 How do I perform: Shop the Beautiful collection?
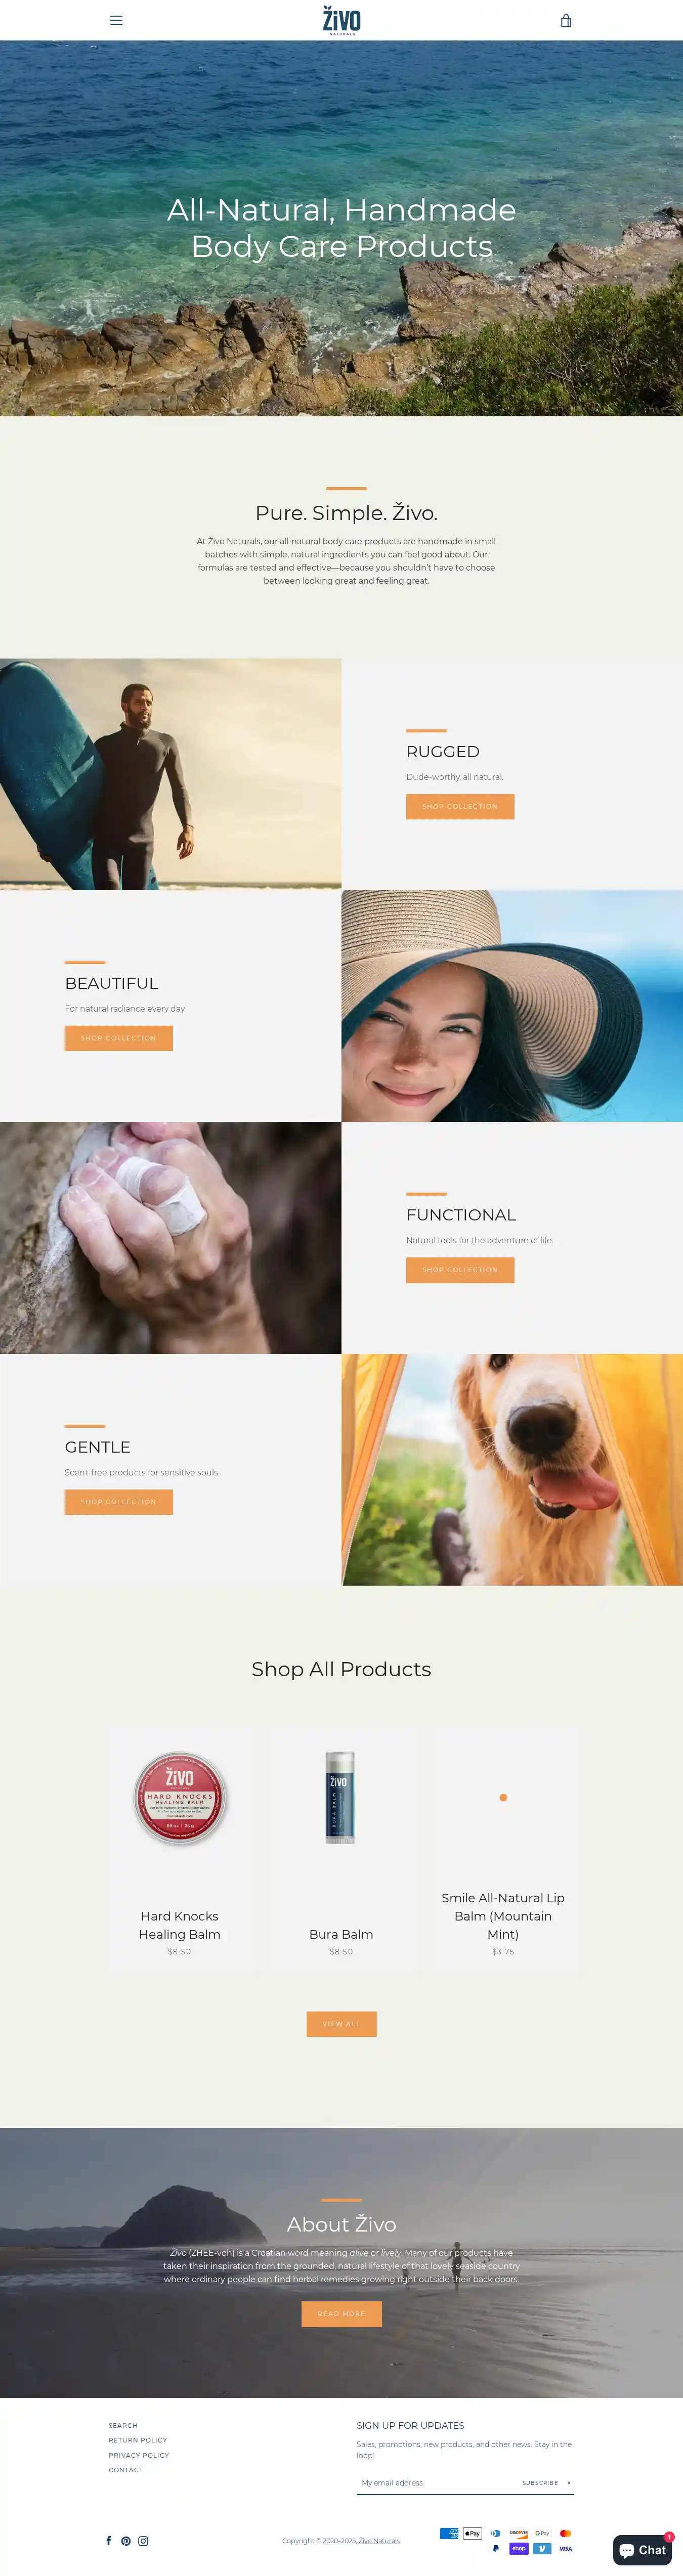coord(119,1038)
